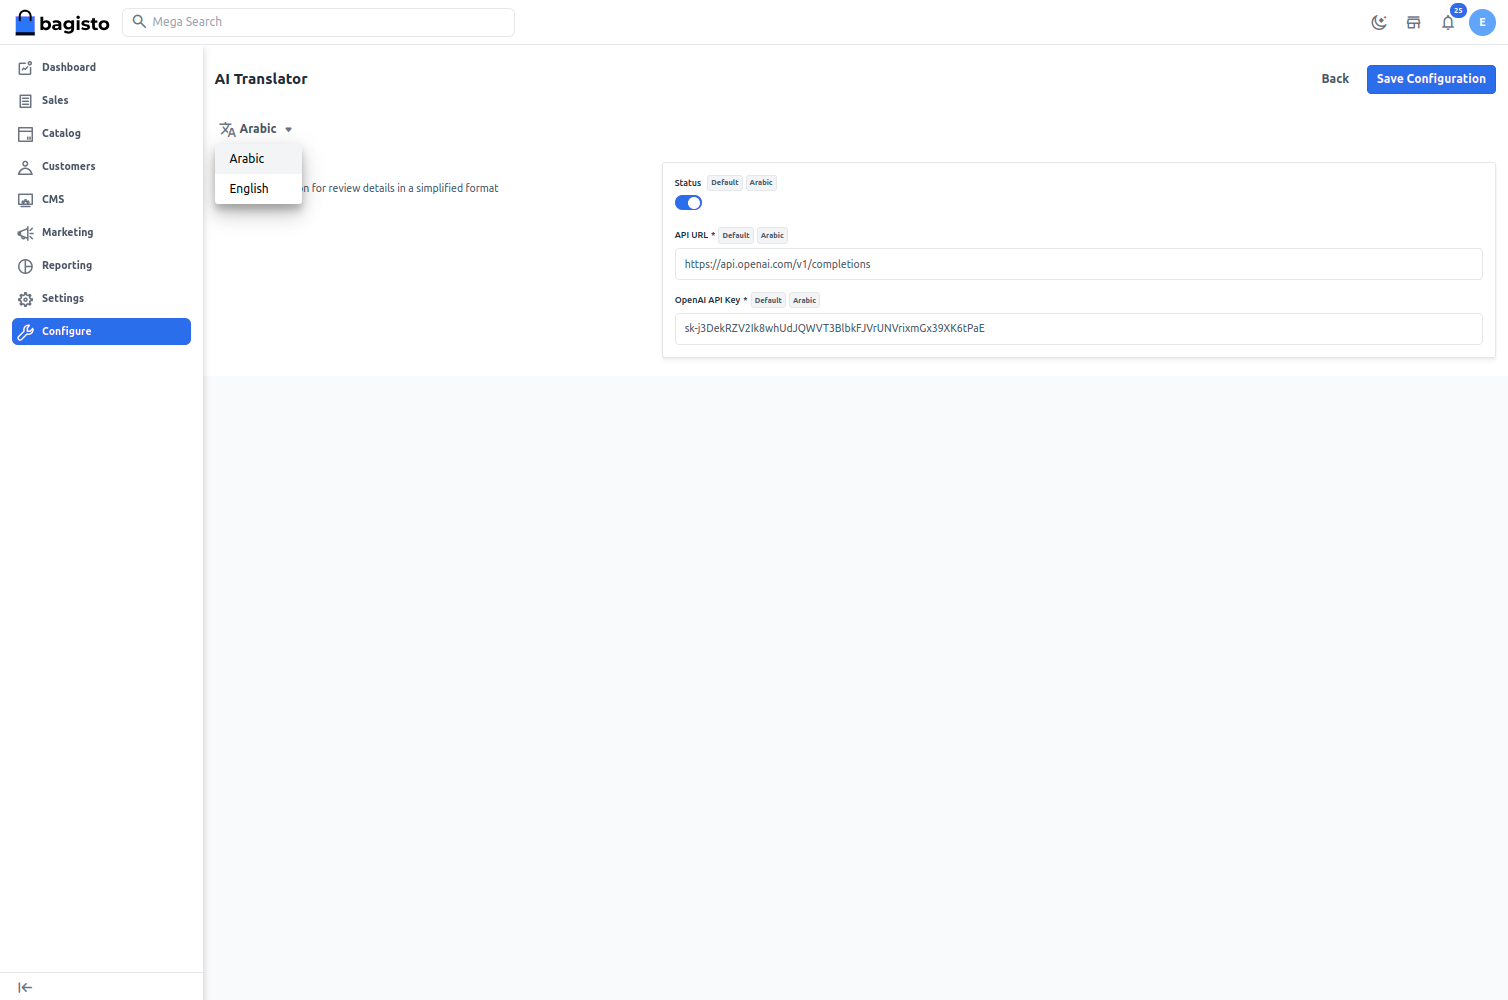Open the Catalog menu item
Screen dimensions: 1508x1000
coord(101,134)
